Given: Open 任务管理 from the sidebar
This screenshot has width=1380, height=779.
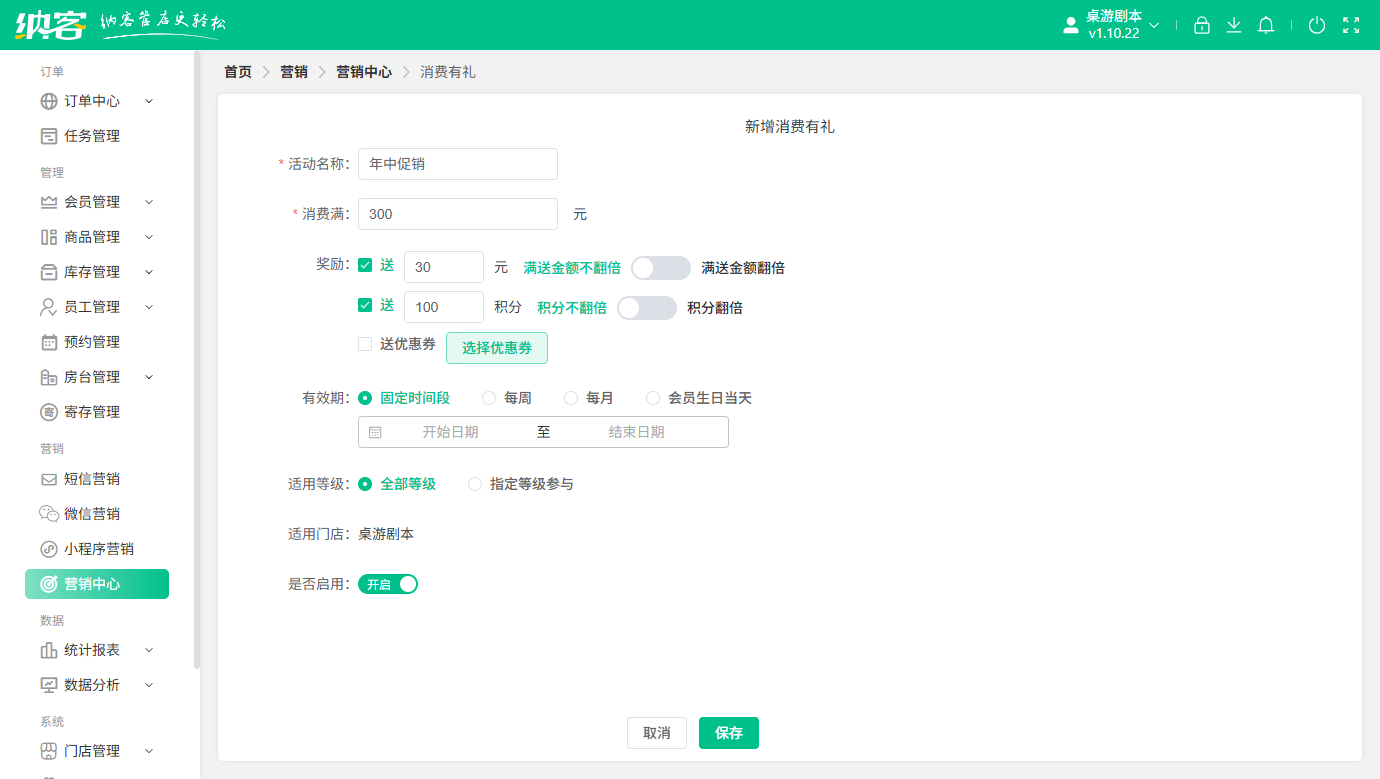Looking at the screenshot, I should click(89, 135).
